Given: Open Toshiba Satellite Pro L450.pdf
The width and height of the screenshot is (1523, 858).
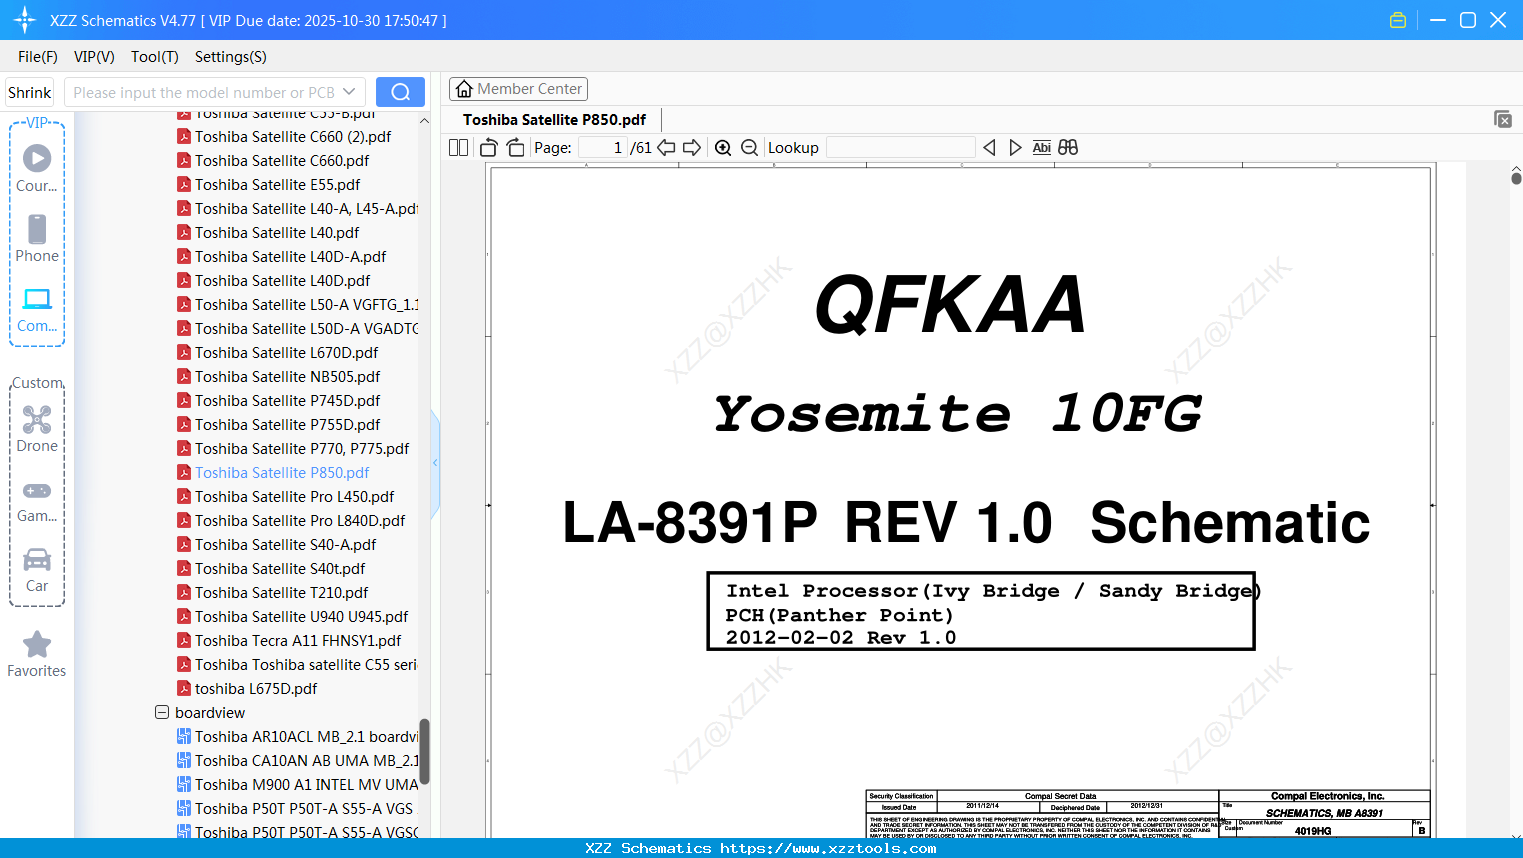Looking at the screenshot, I should coord(295,497).
